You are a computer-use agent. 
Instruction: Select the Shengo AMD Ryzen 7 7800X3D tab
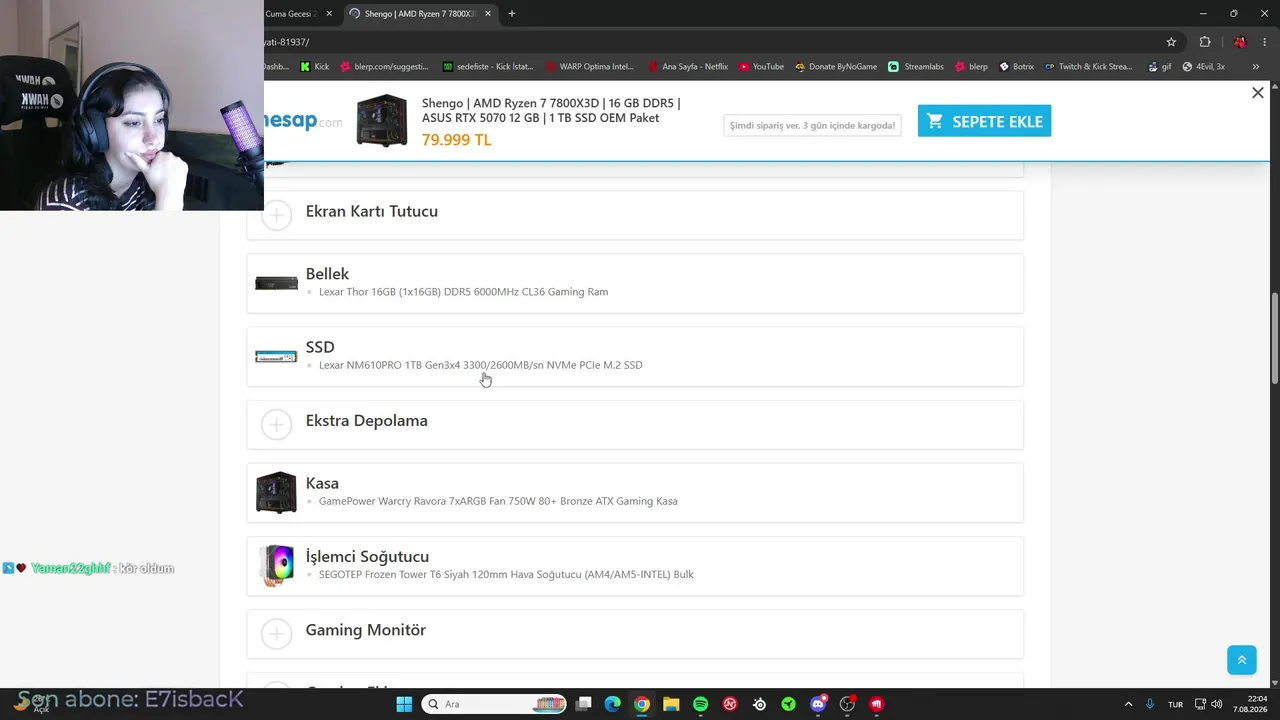(420, 14)
